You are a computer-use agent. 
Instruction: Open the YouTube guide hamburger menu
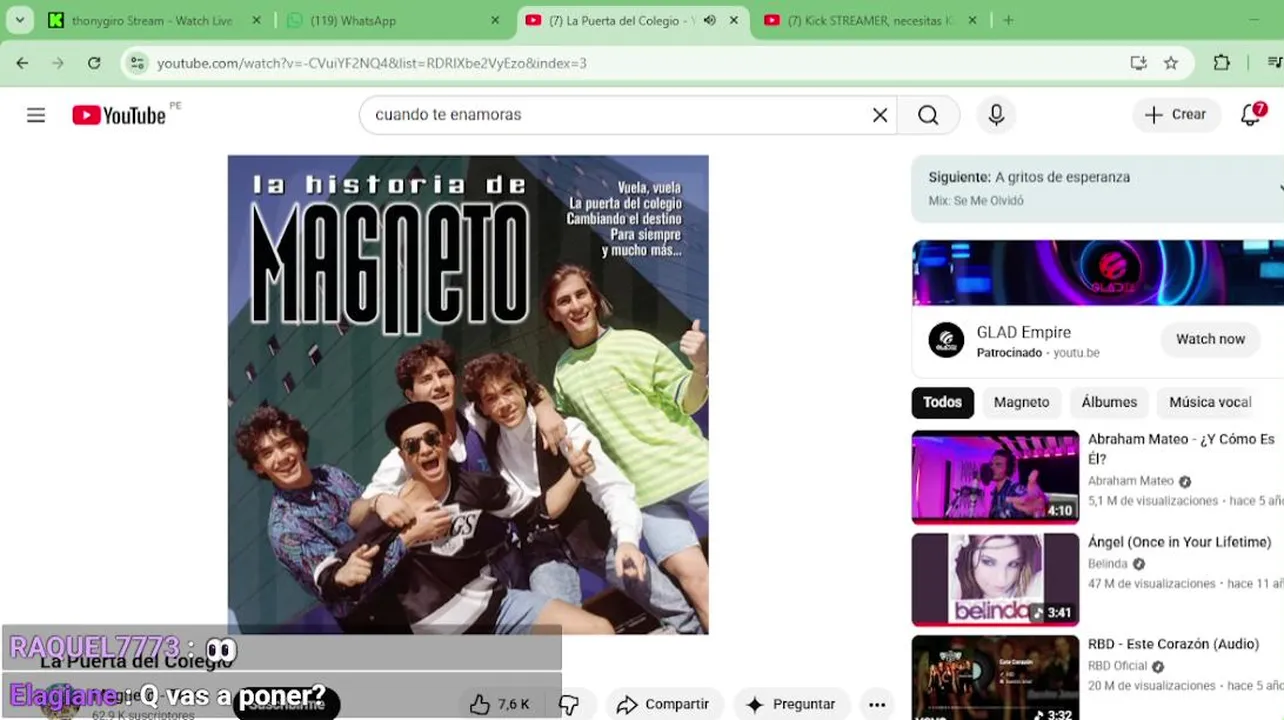tap(36, 115)
